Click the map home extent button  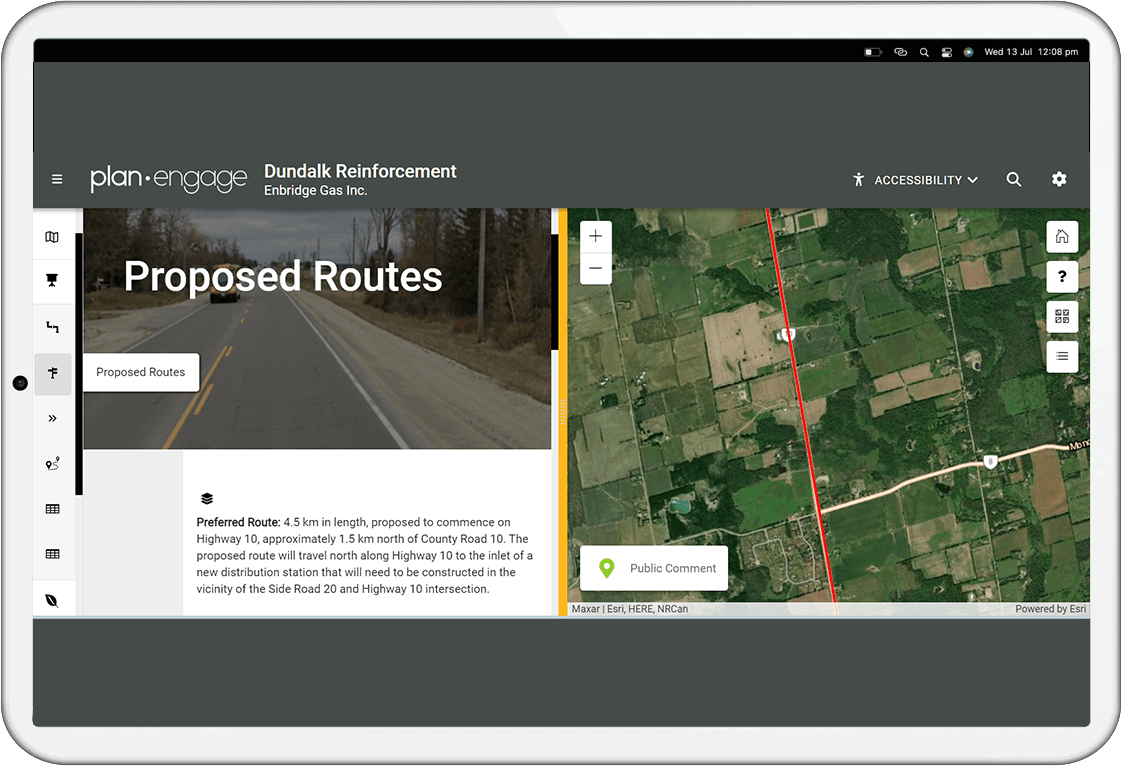[x=1062, y=237]
